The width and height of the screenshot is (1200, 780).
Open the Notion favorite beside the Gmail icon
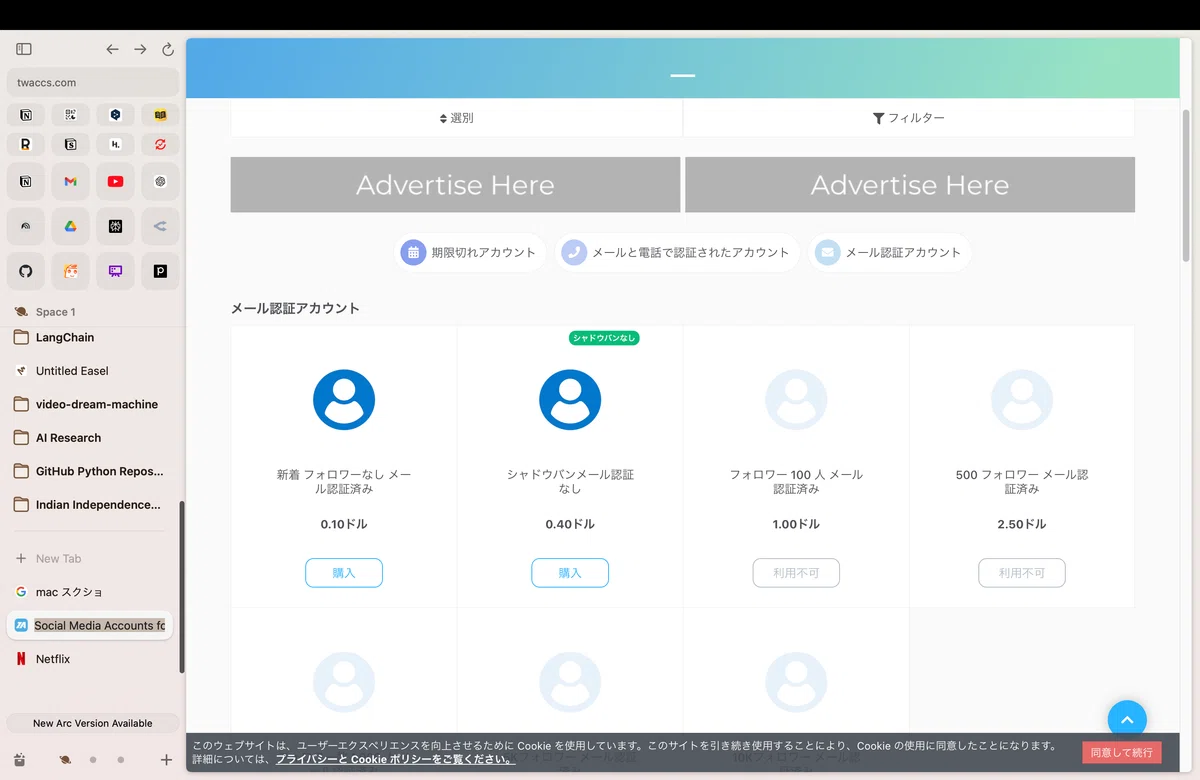[x=26, y=182]
